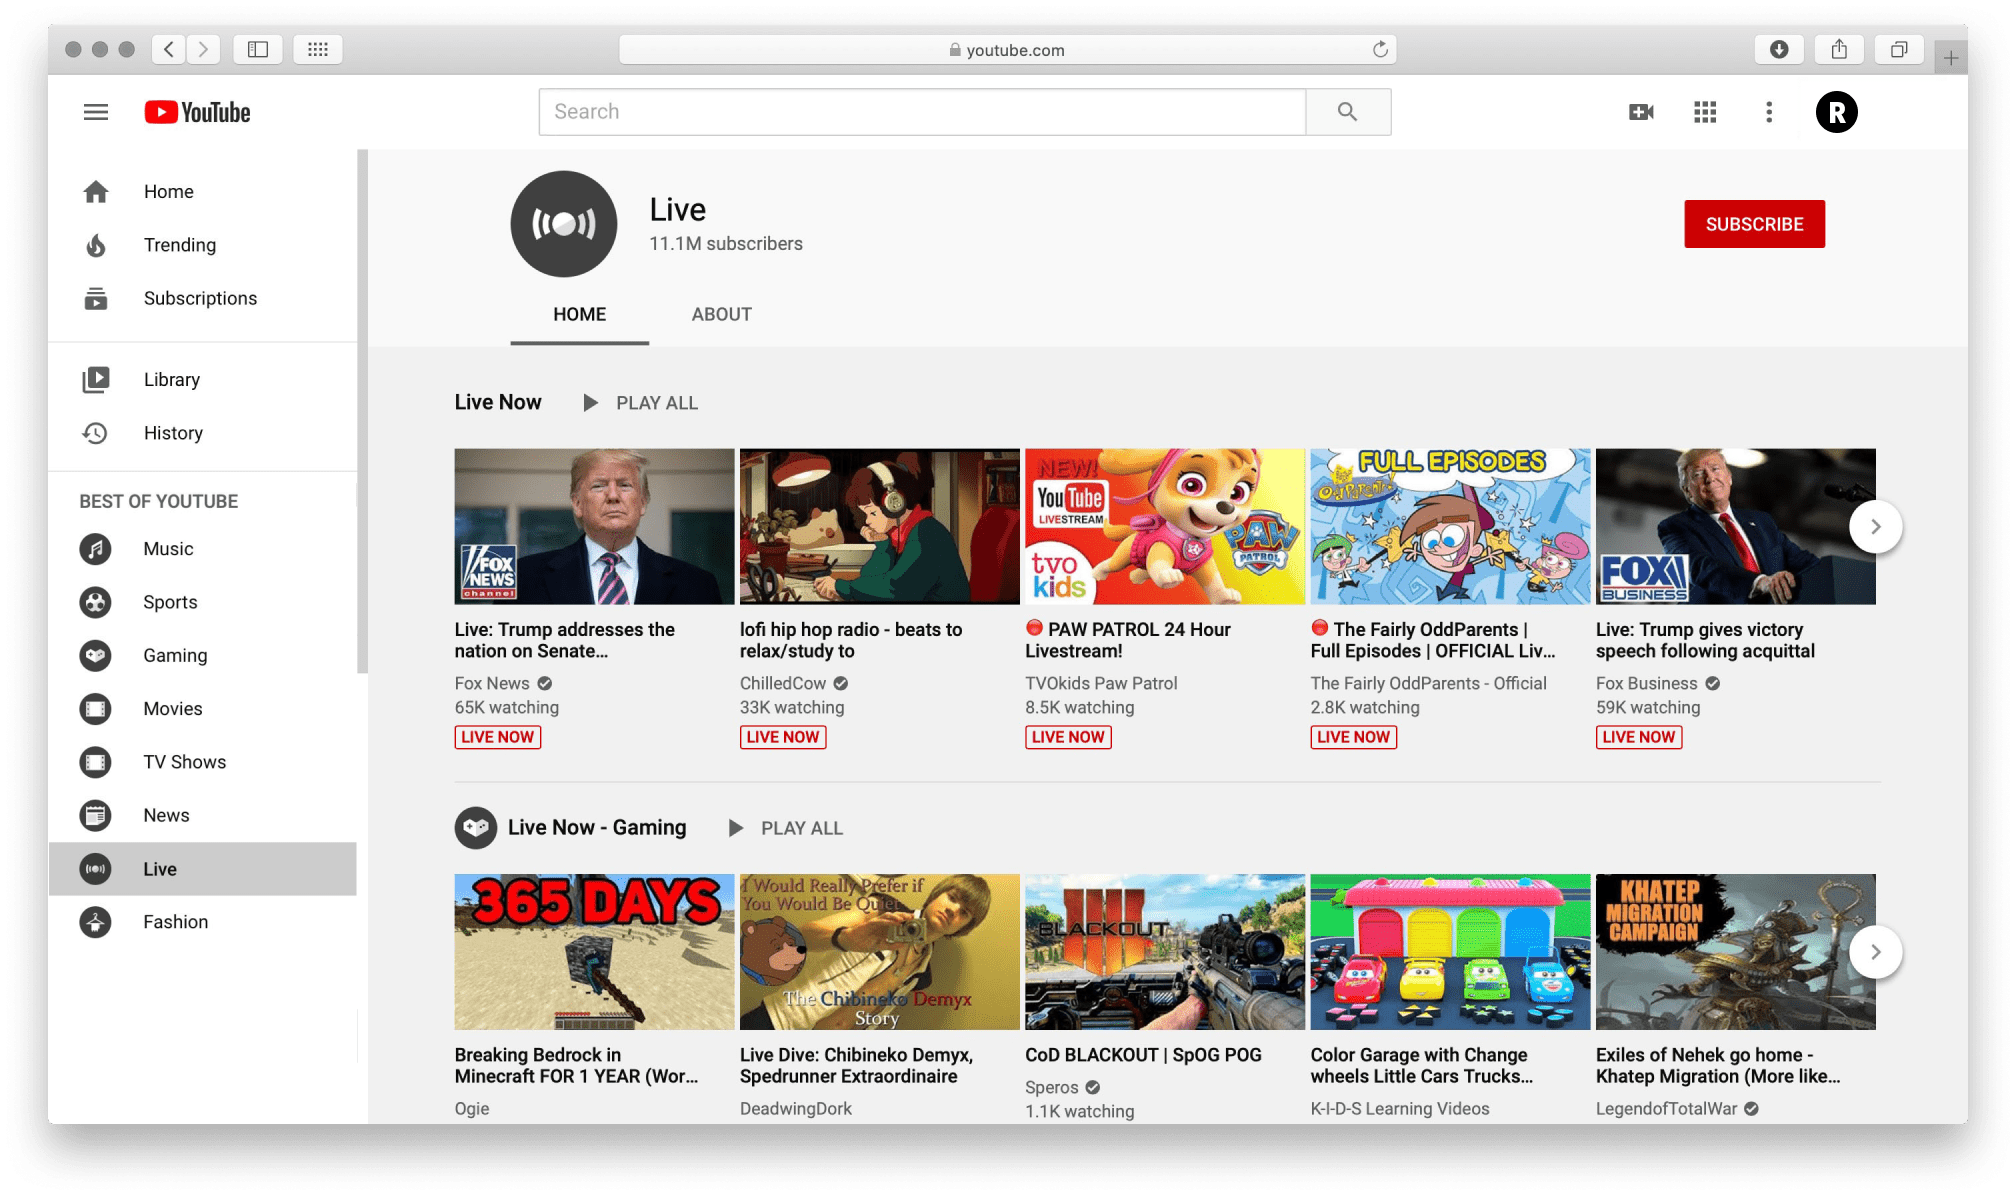Viewport: 2016px width, 1196px height.
Task: Click the Music note icon in sidebar
Action: 97,548
